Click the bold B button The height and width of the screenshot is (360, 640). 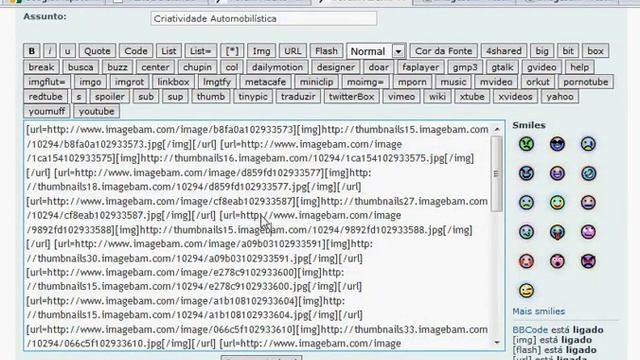31,51
